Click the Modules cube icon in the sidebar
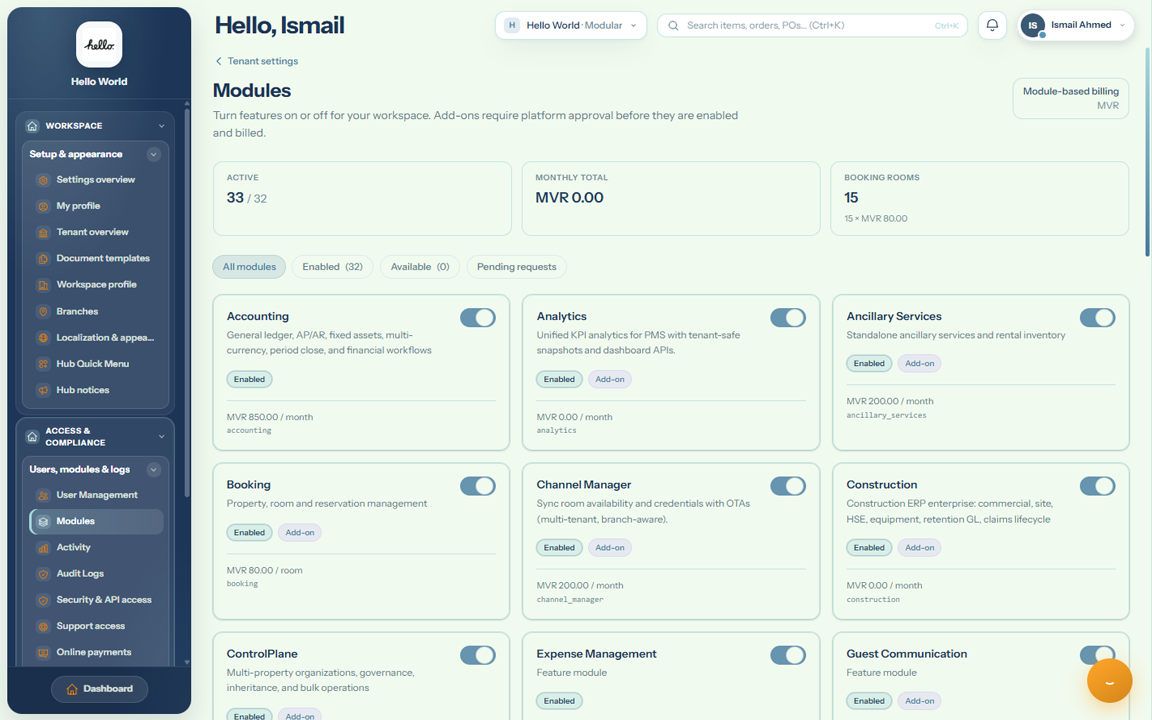The image size is (1152, 720). (x=43, y=522)
